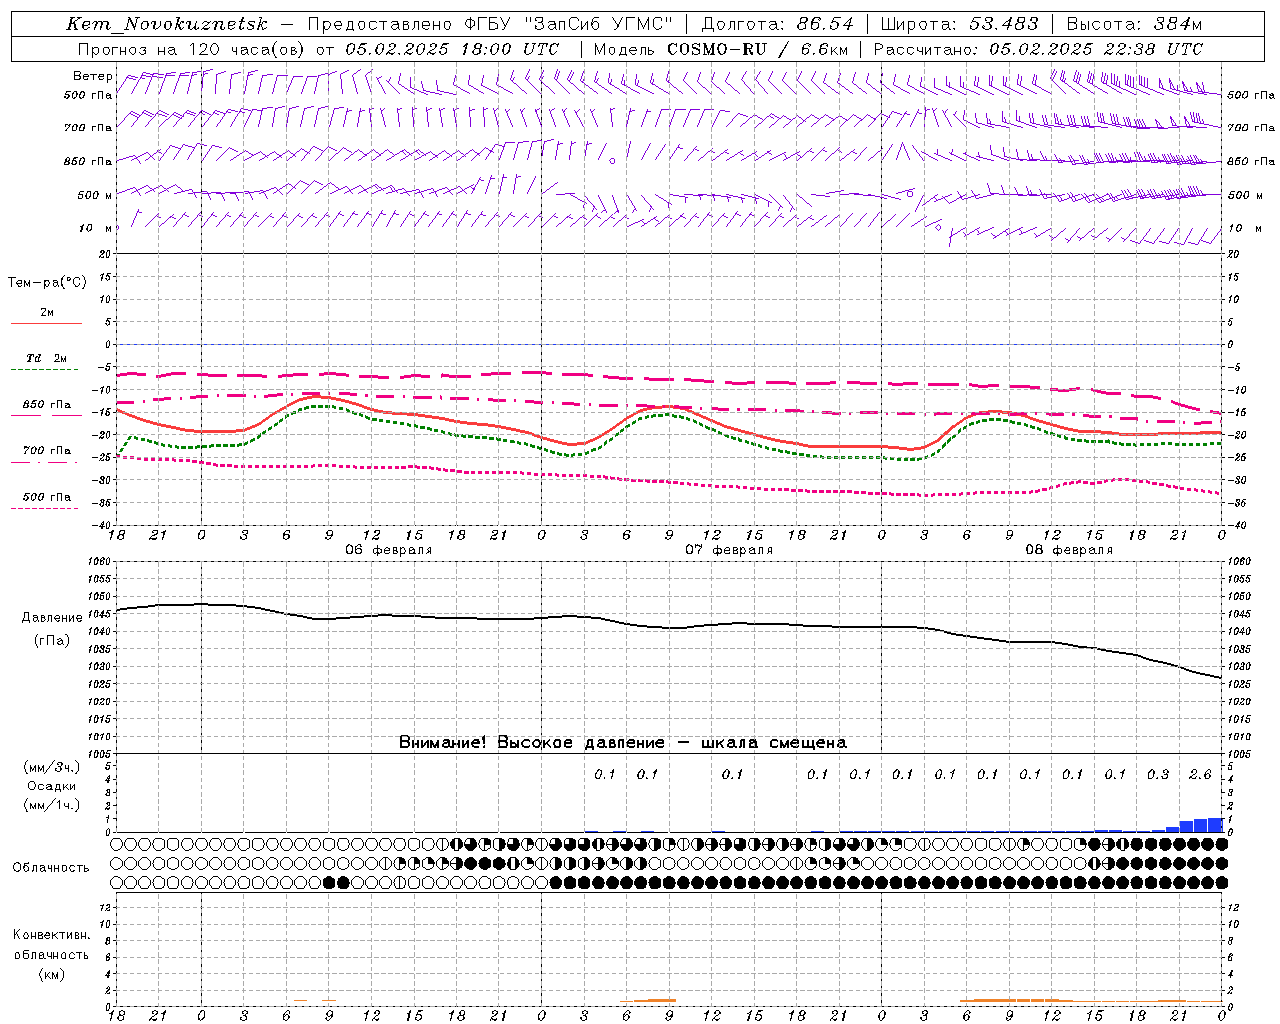Select the (мм/3ч.) precipitation unit label
The height and width of the screenshot is (1024, 1280).
52,767
